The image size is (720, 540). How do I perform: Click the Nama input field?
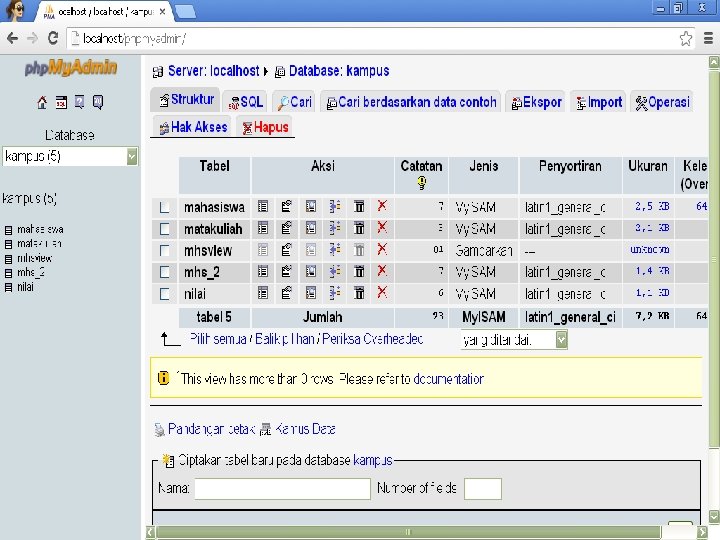[282, 489]
